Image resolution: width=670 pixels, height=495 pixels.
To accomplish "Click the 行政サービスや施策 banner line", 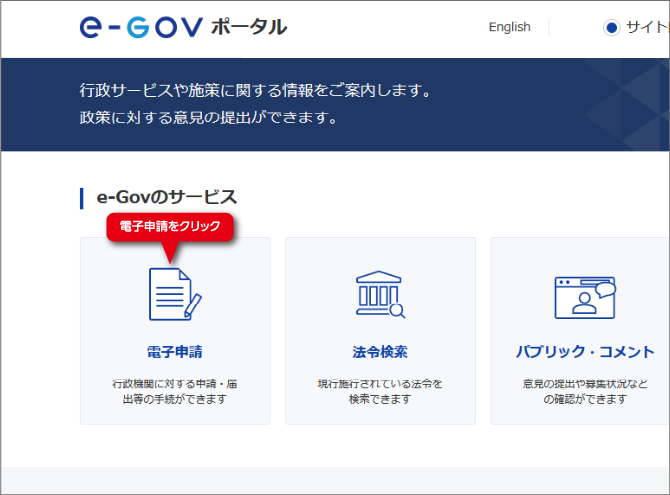I will 255,91.
